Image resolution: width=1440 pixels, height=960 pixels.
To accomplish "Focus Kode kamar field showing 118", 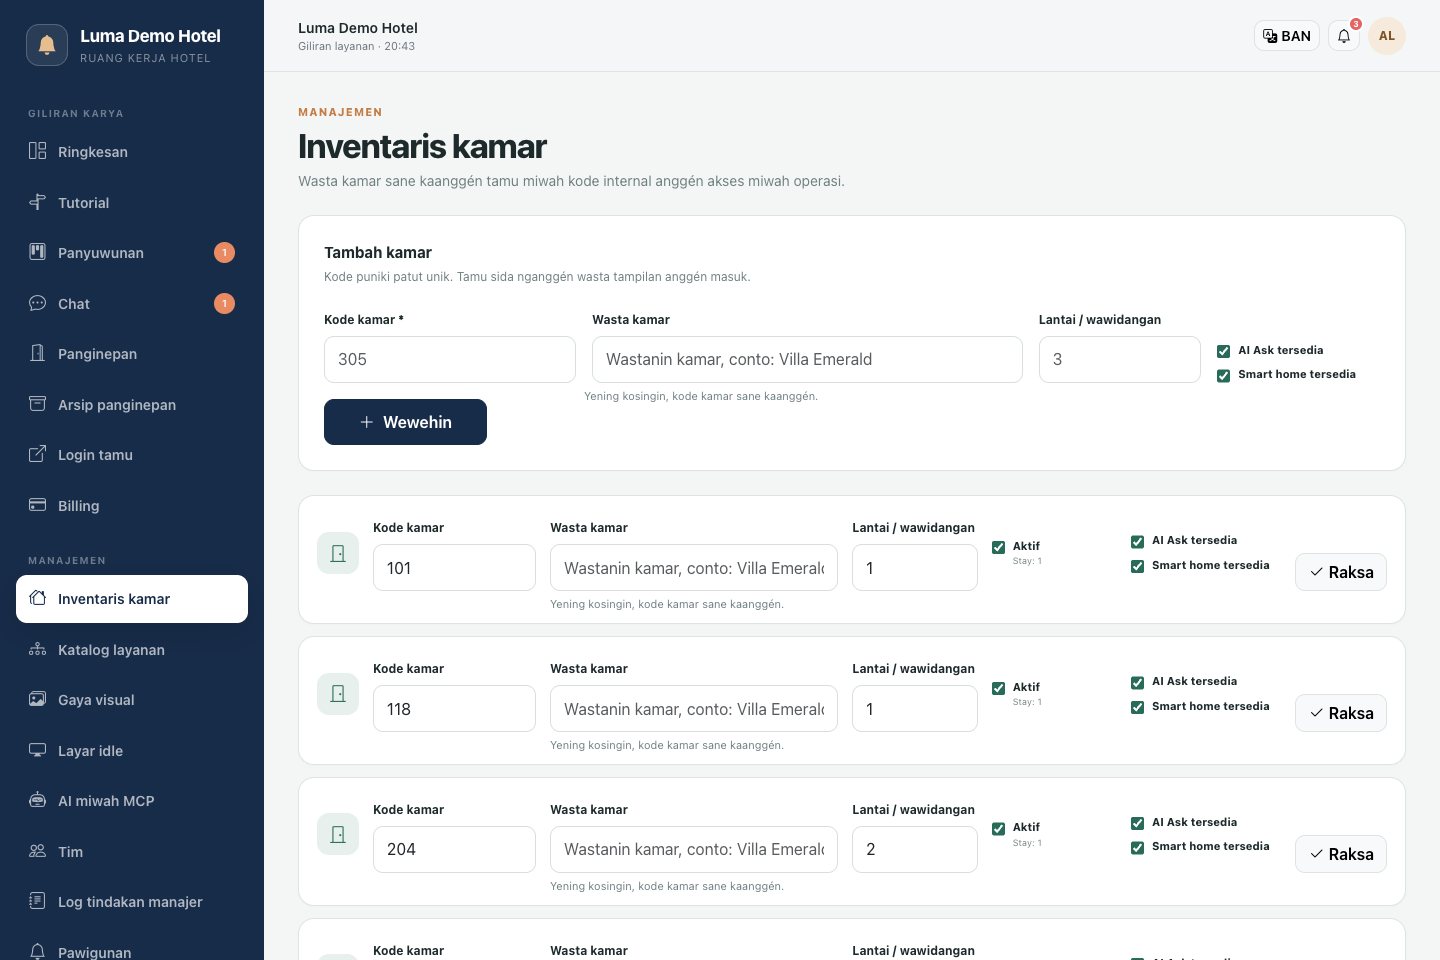I will click(x=454, y=709).
